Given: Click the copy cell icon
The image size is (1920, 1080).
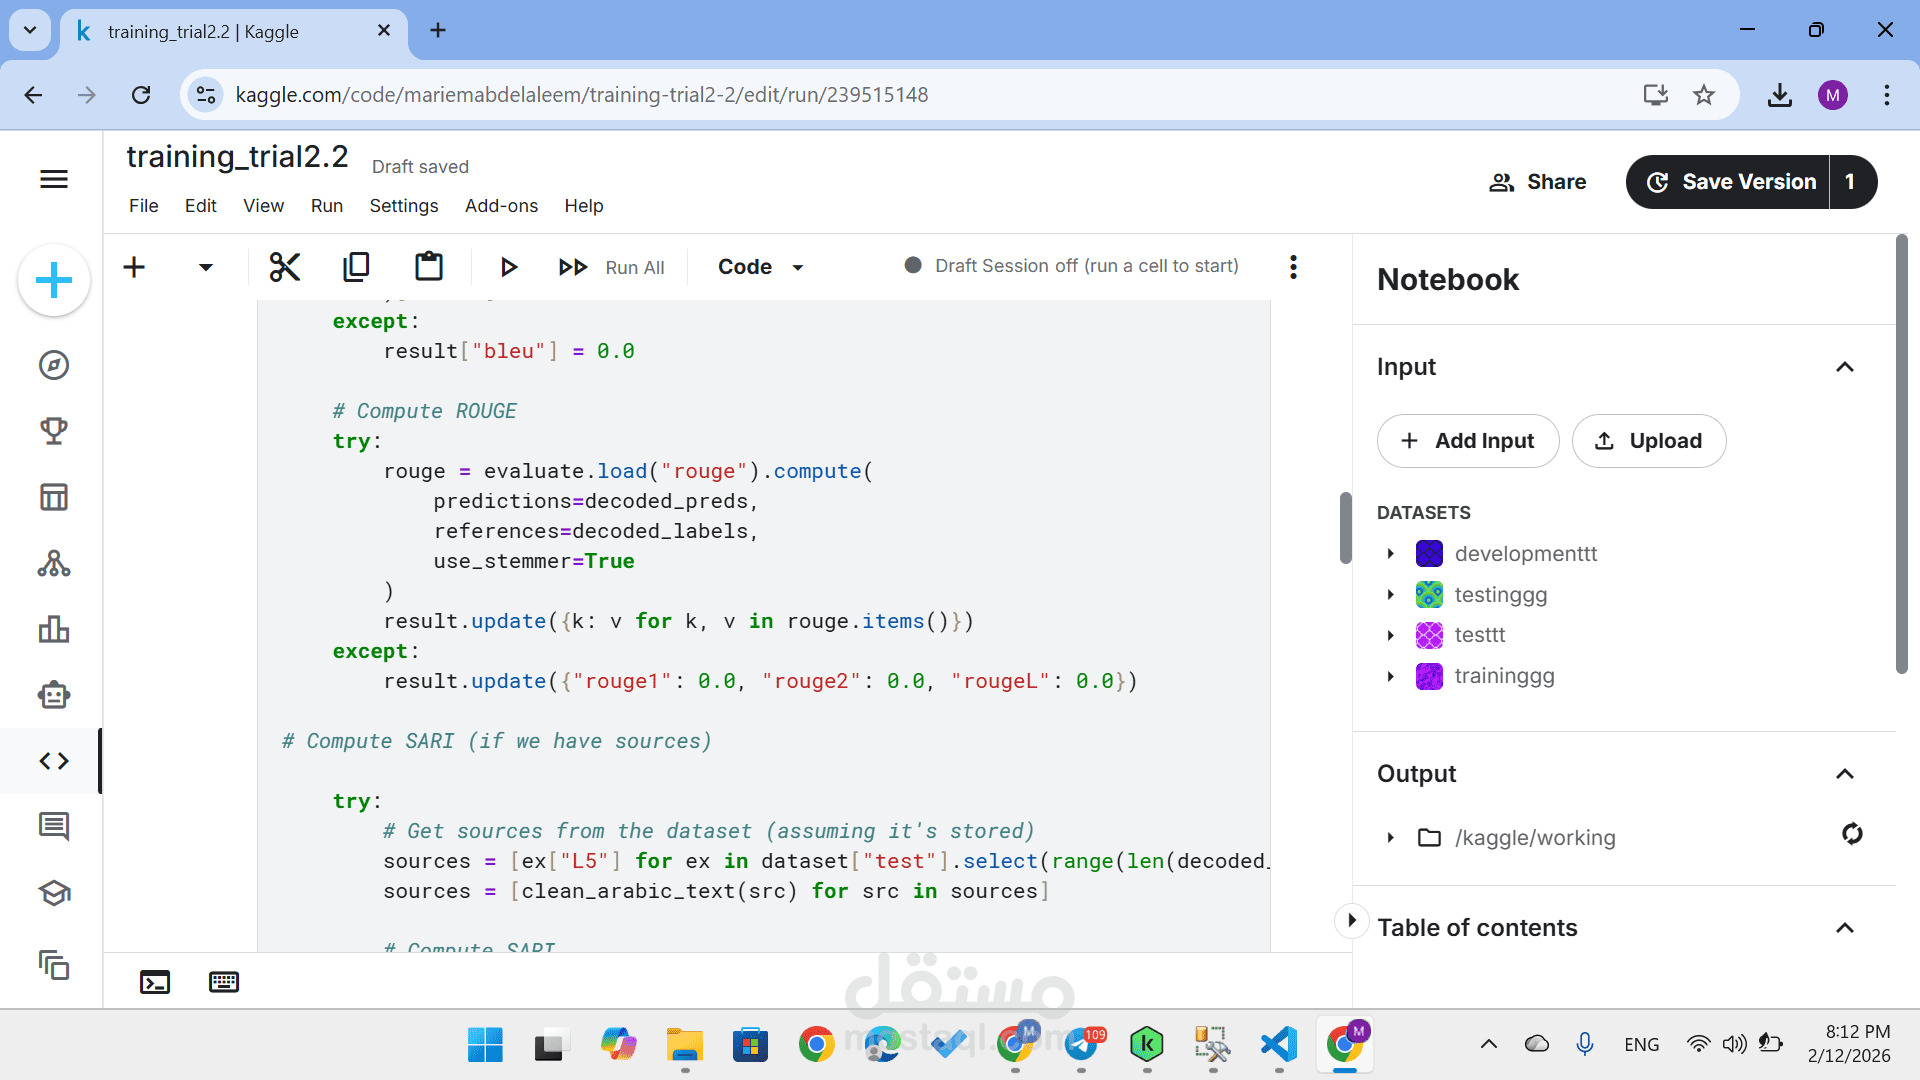Looking at the screenshot, I should tap(356, 267).
